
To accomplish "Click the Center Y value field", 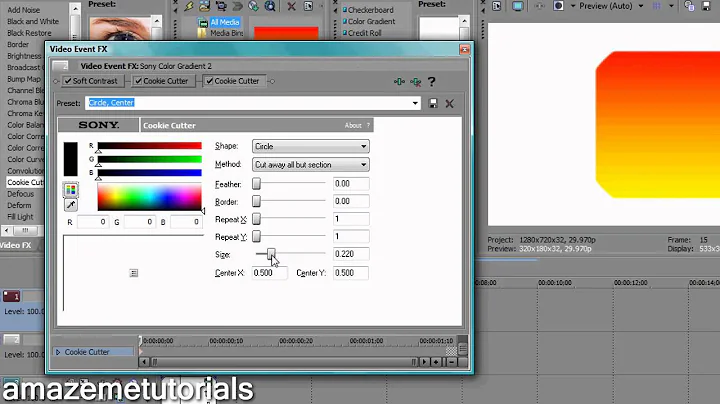I will coord(351,273).
